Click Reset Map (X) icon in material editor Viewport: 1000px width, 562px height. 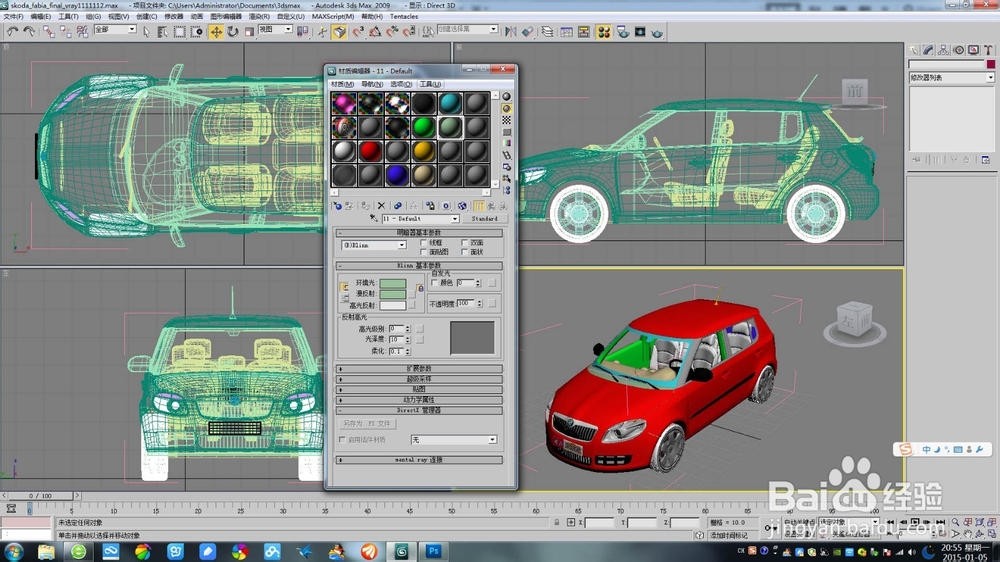[381, 205]
